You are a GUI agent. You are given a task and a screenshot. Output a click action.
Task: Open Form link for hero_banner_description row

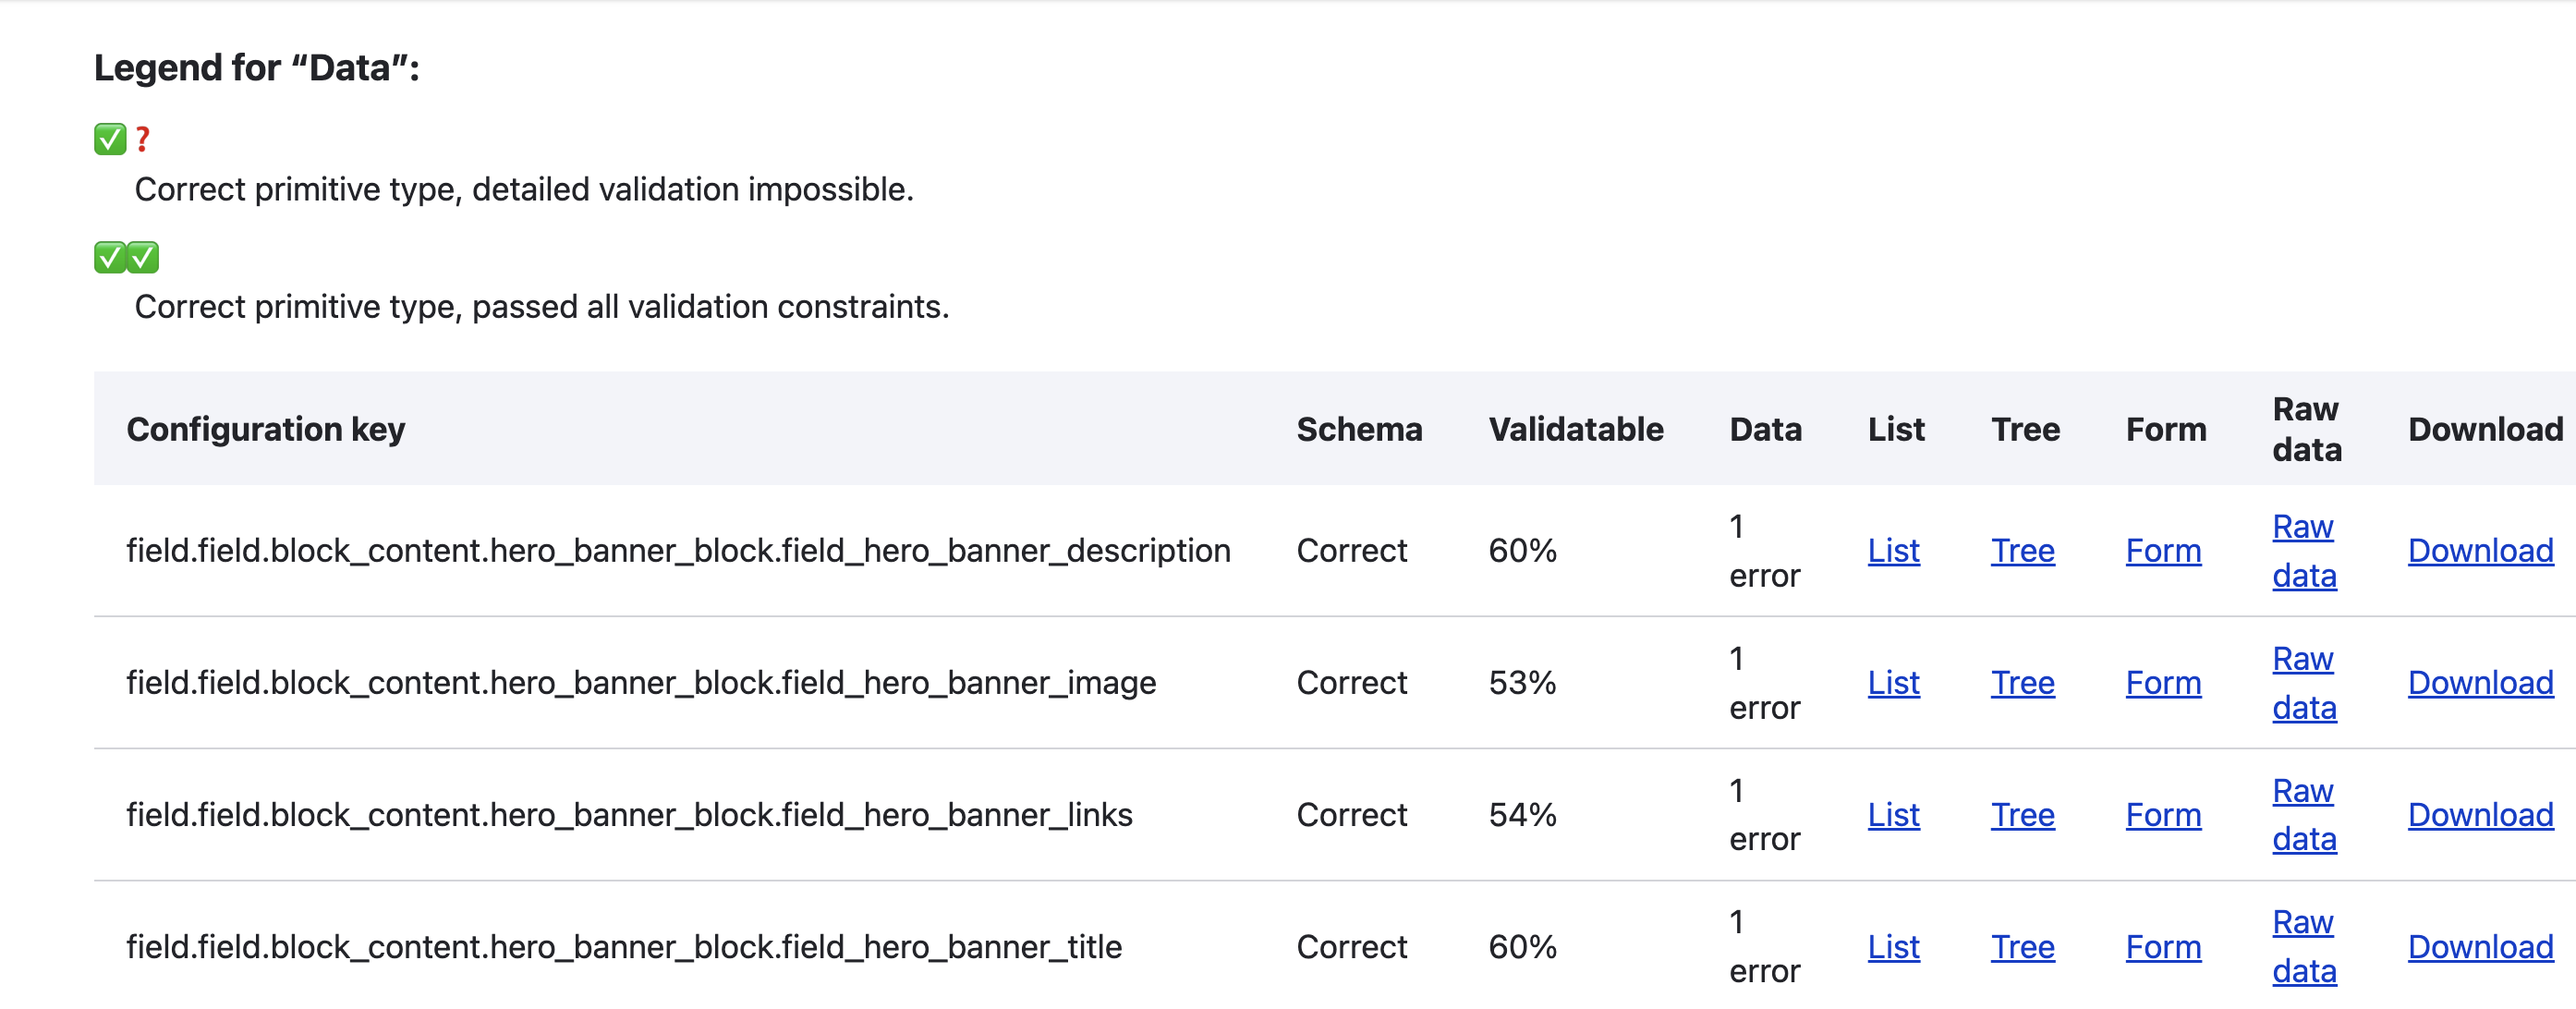tap(2163, 550)
